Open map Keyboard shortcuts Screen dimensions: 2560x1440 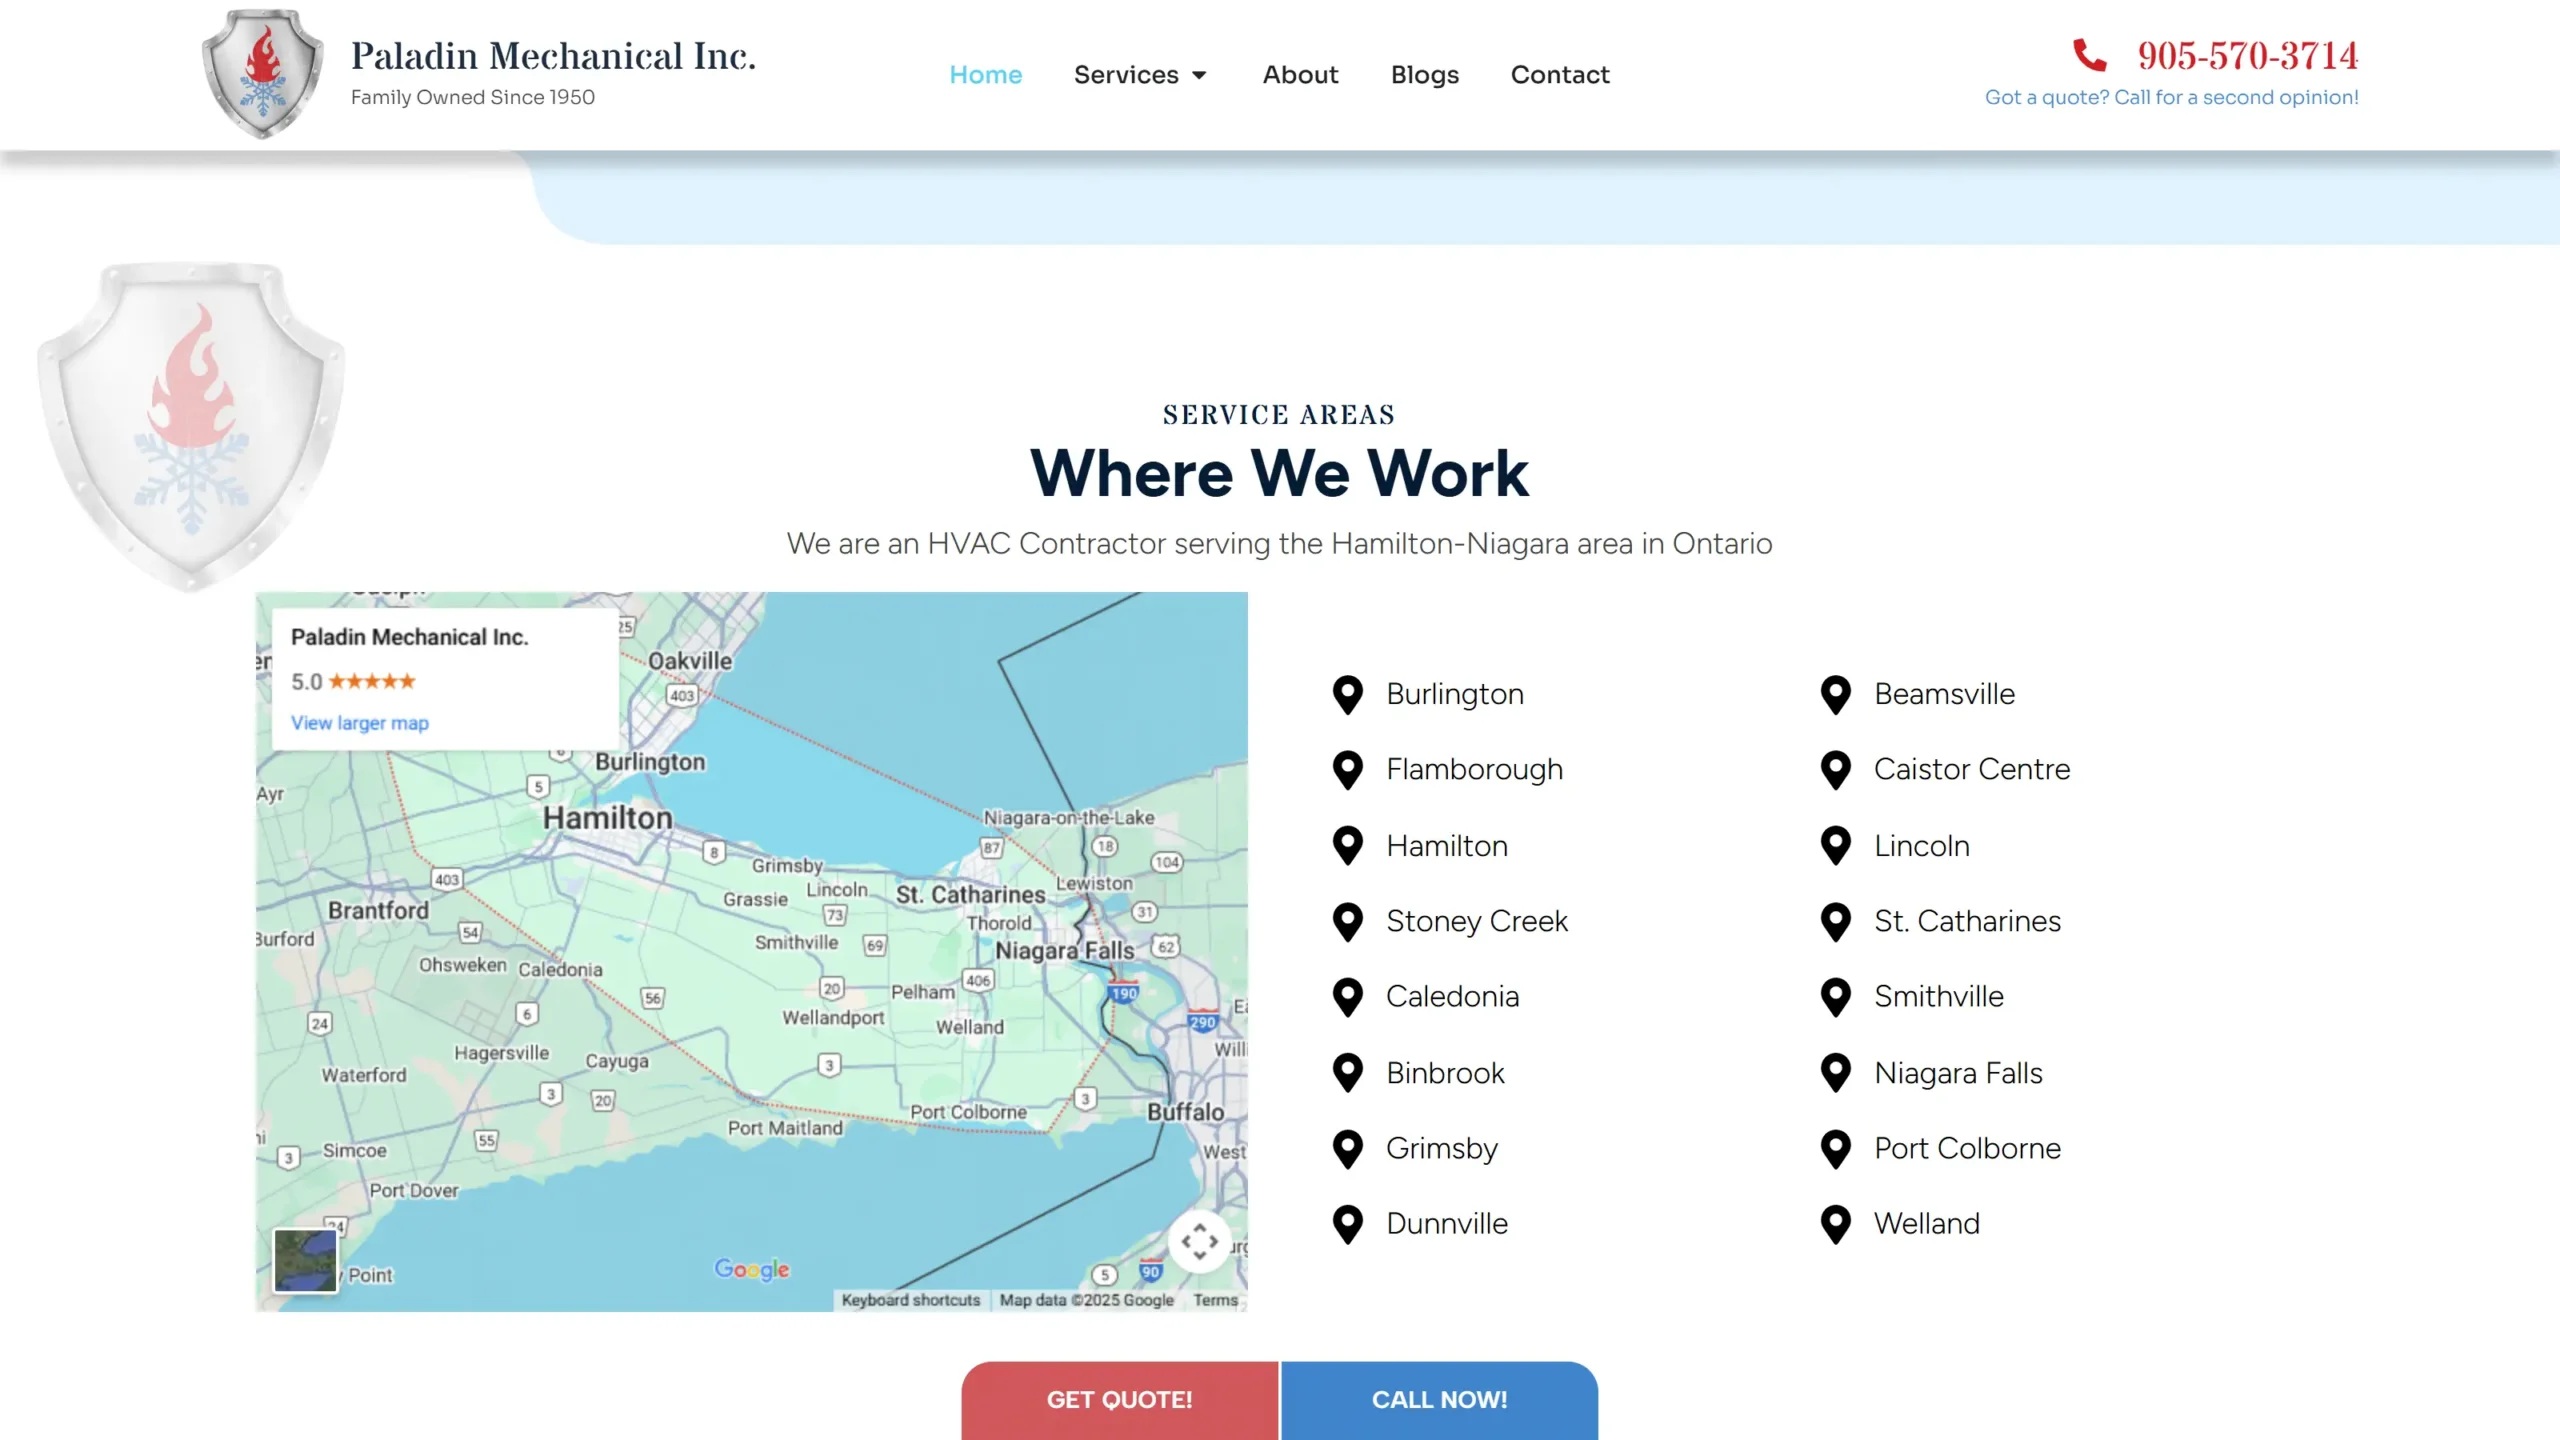(910, 1300)
